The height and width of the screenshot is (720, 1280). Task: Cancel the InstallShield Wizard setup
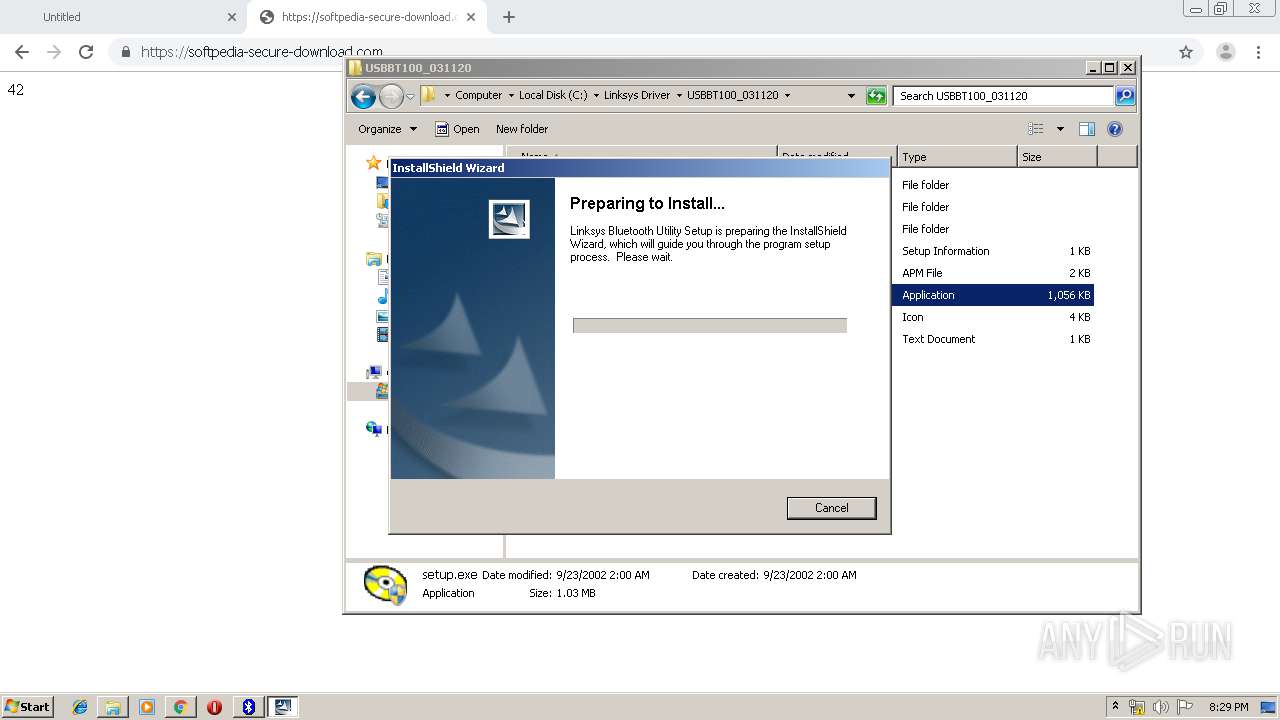(x=831, y=508)
